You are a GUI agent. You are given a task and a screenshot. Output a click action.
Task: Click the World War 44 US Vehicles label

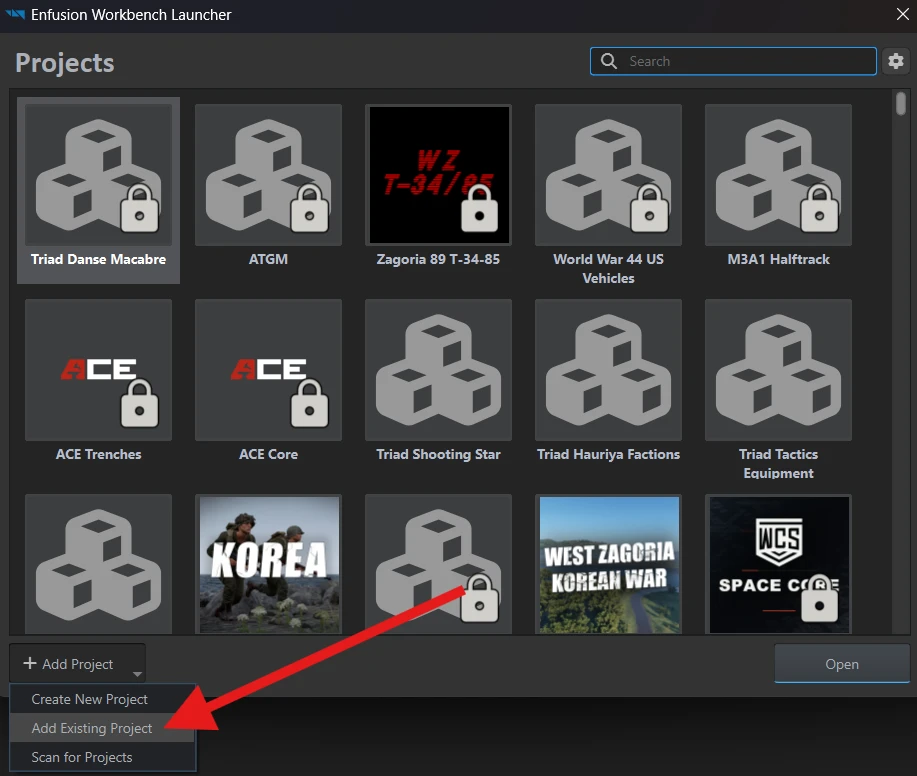(x=608, y=268)
